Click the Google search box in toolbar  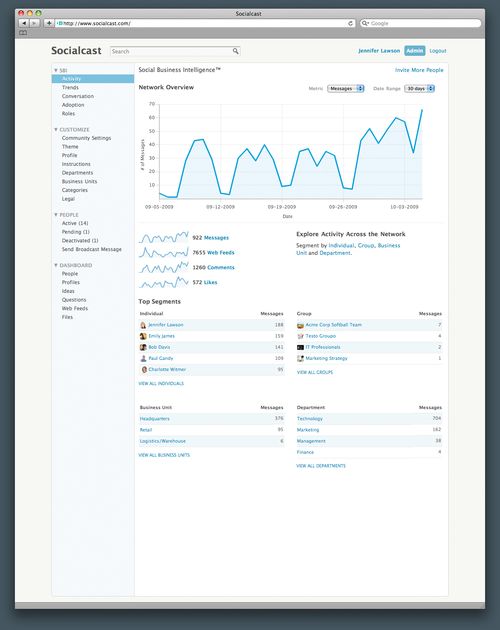pos(420,23)
